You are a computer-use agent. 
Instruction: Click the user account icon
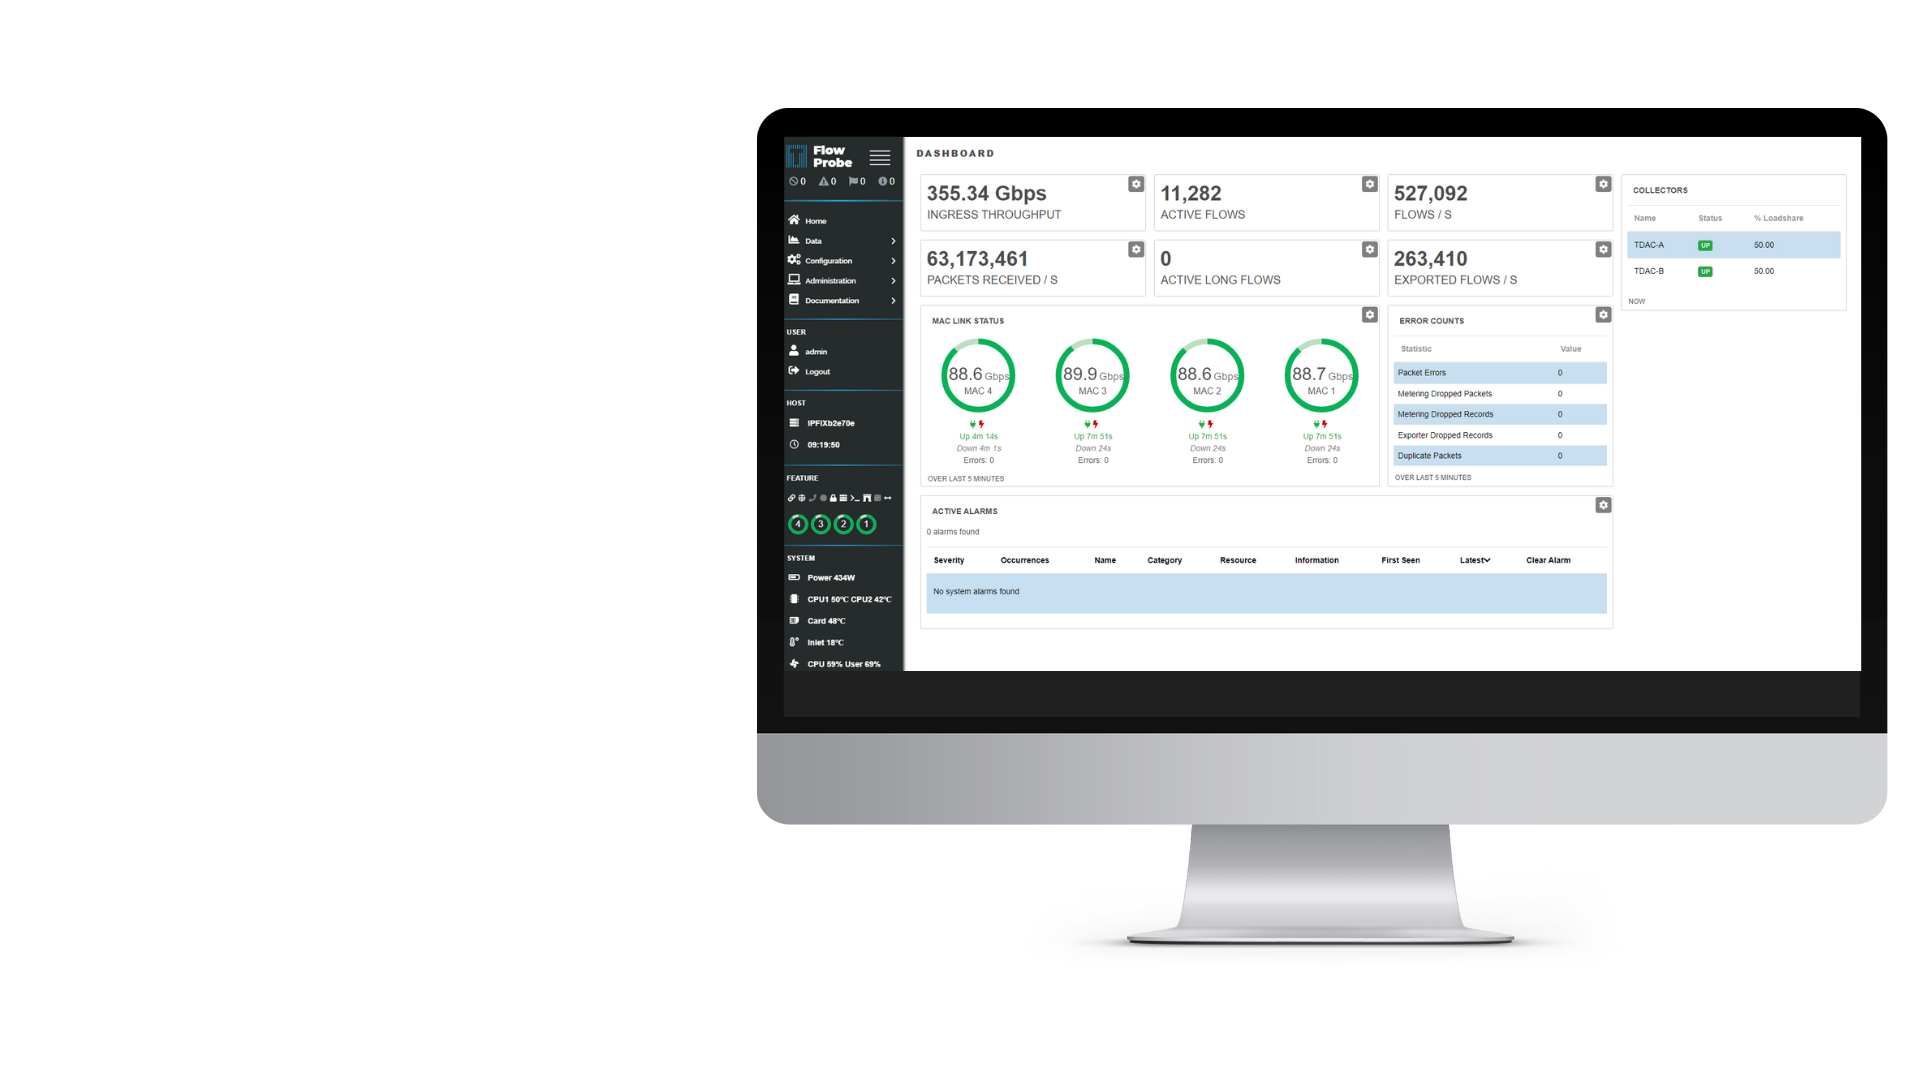click(x=794, y=349)
